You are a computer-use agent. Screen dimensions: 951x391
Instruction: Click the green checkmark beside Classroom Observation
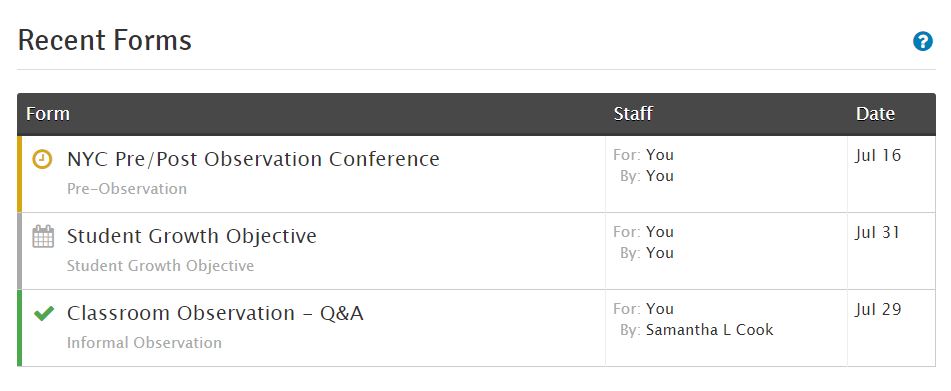click(x=44, y=313)
